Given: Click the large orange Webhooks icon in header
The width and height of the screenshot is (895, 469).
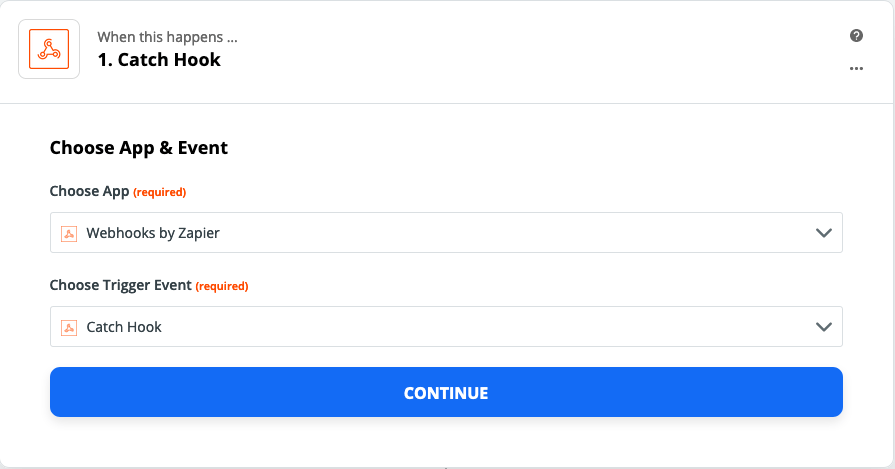Looking at the screenshot, I should [49, 49].
